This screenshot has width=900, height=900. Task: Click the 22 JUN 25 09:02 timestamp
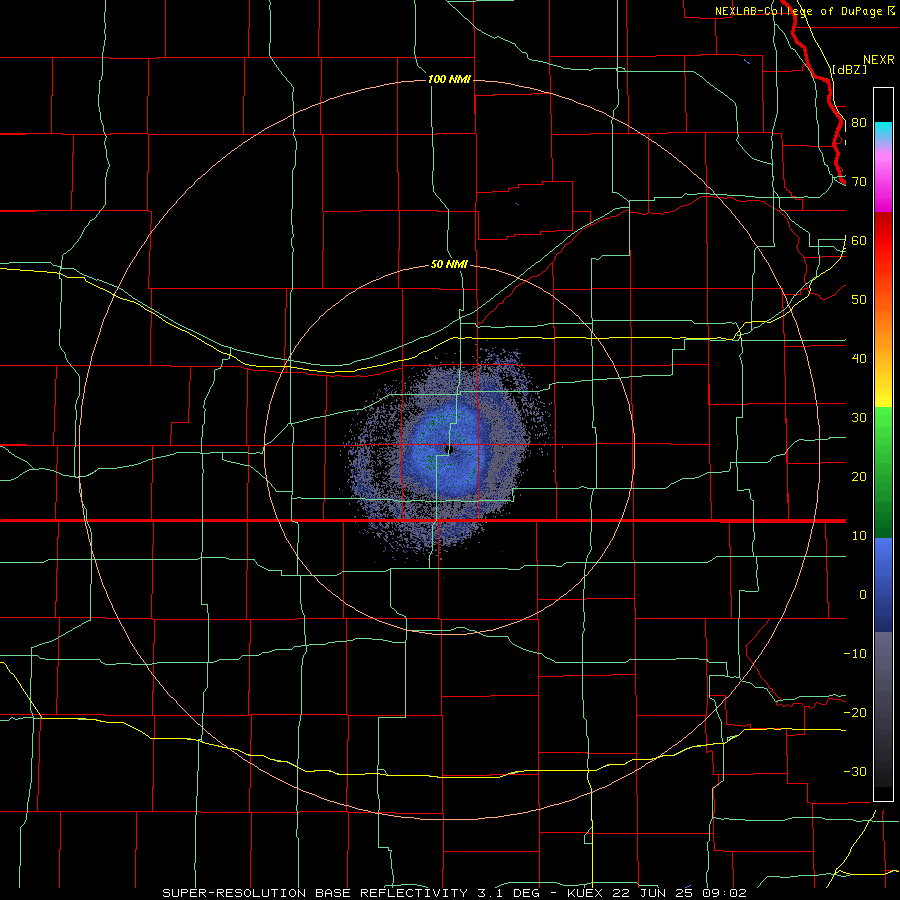[x=678, y=893]
